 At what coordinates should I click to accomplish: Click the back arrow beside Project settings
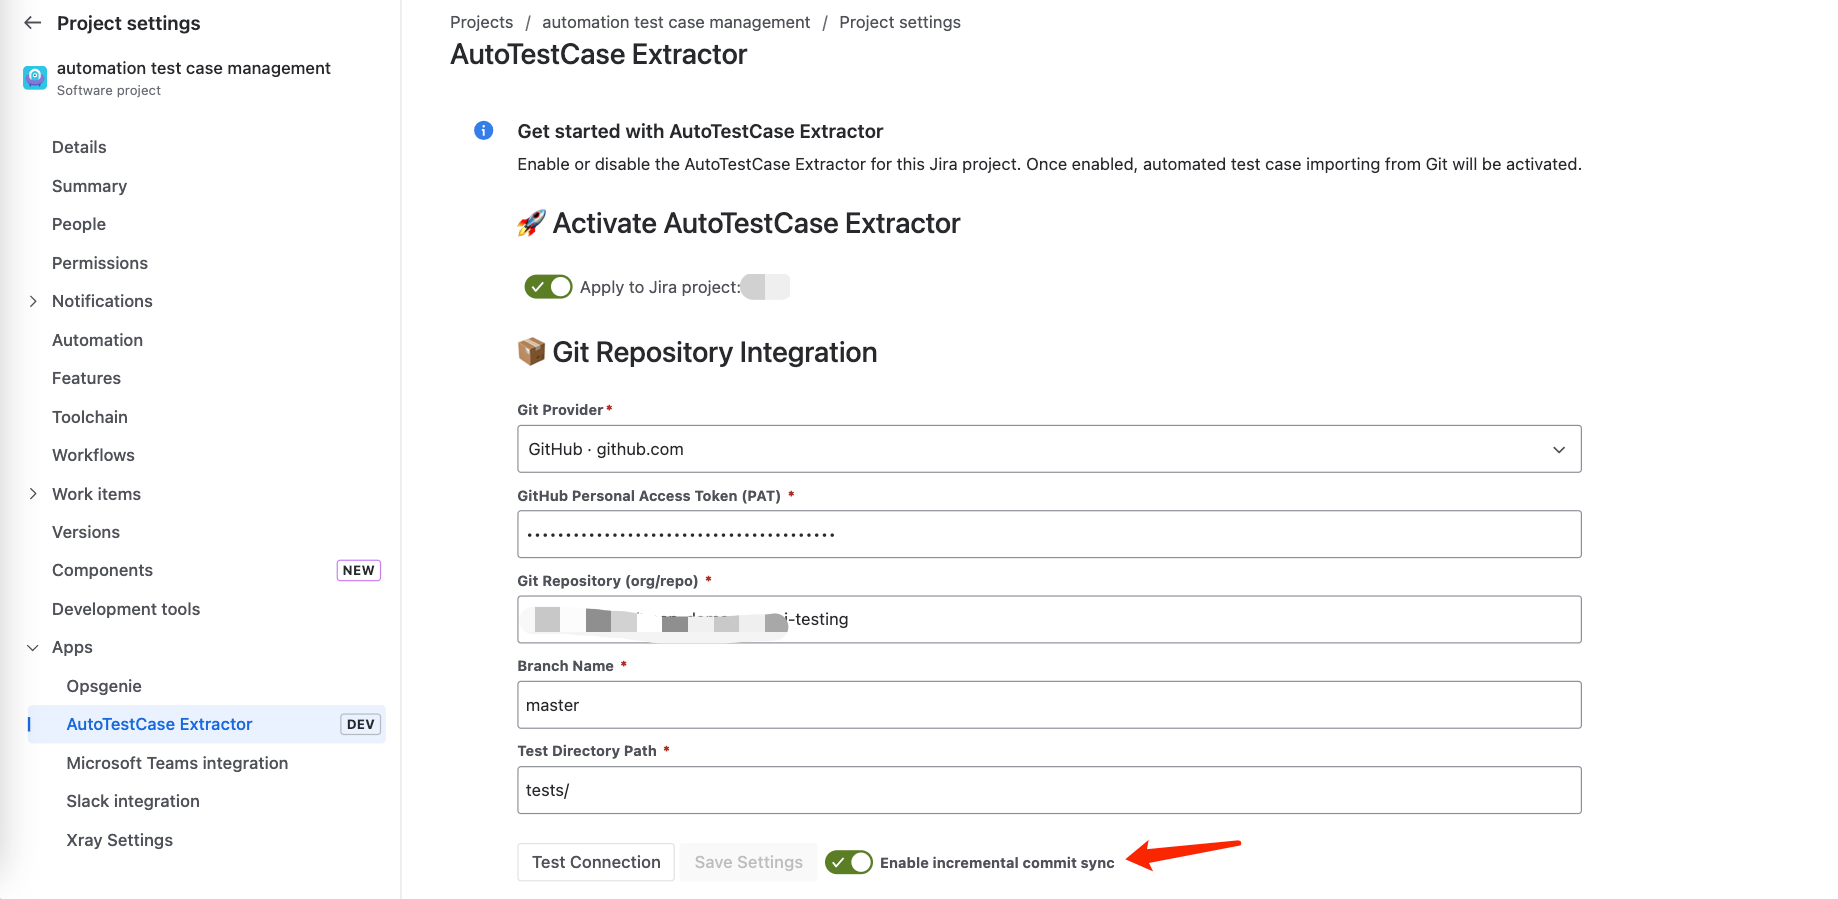(33, 22)
